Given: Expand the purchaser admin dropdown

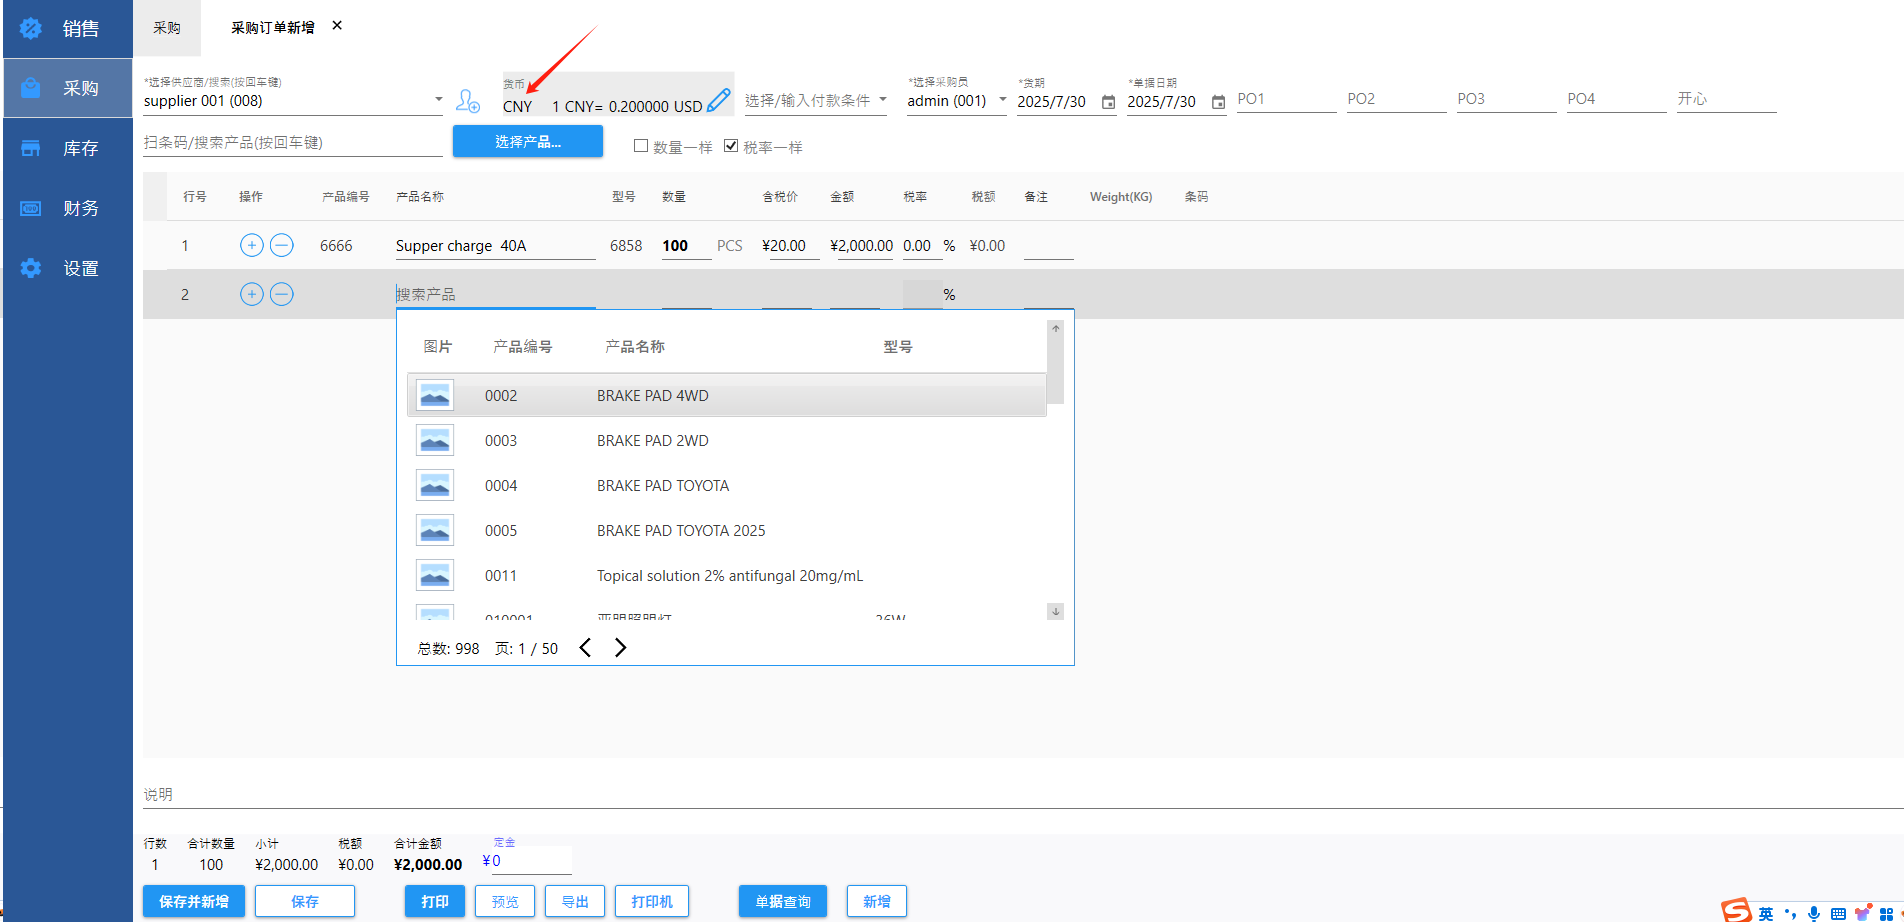Looking at the screenshot, I should pyautogui.click(x=1002, y=100).
